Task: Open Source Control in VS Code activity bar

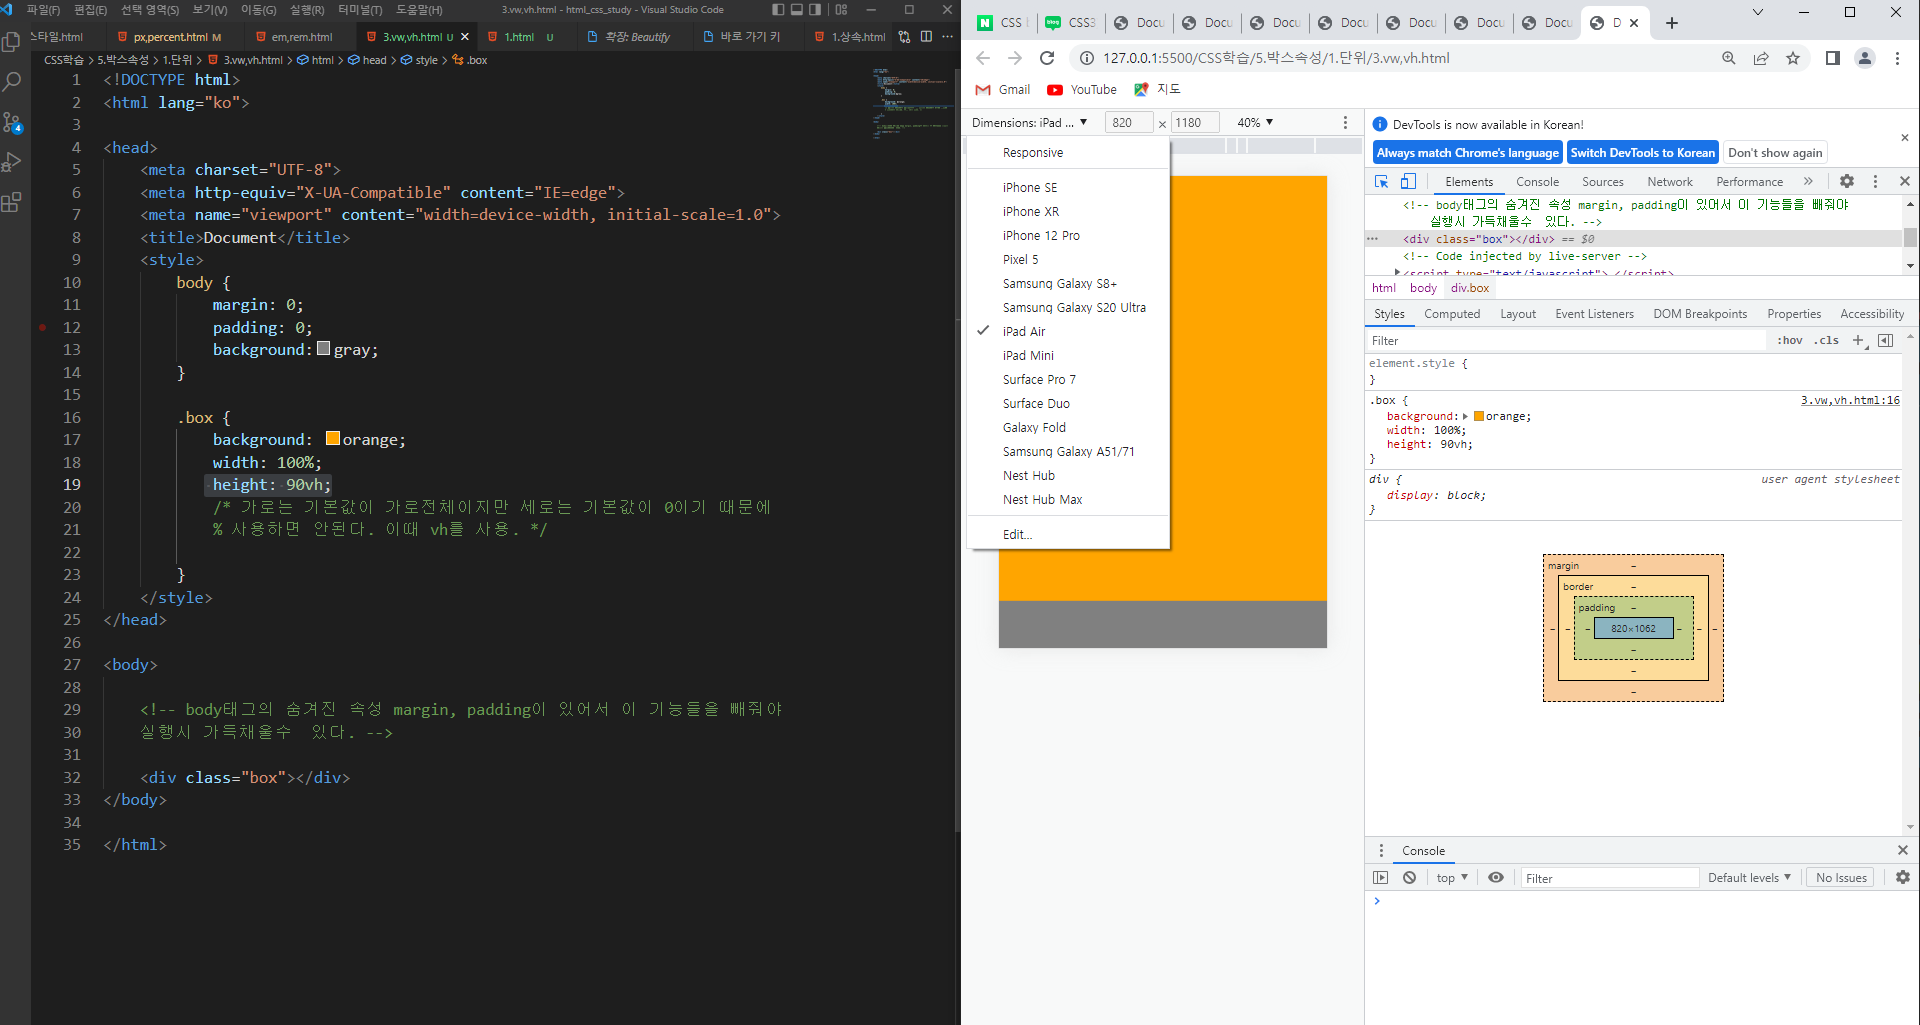Action: [x=12, y=122]
